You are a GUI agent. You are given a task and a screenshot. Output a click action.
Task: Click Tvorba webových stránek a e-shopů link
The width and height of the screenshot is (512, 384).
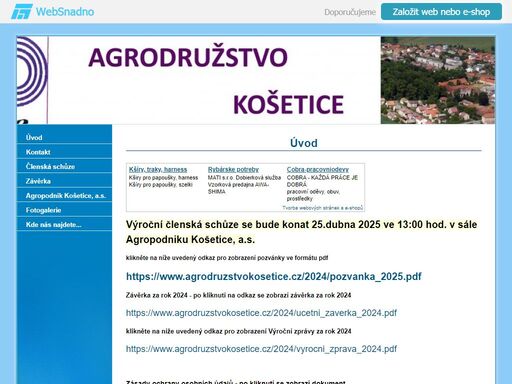pyautogui.click(x=322, y=208)
